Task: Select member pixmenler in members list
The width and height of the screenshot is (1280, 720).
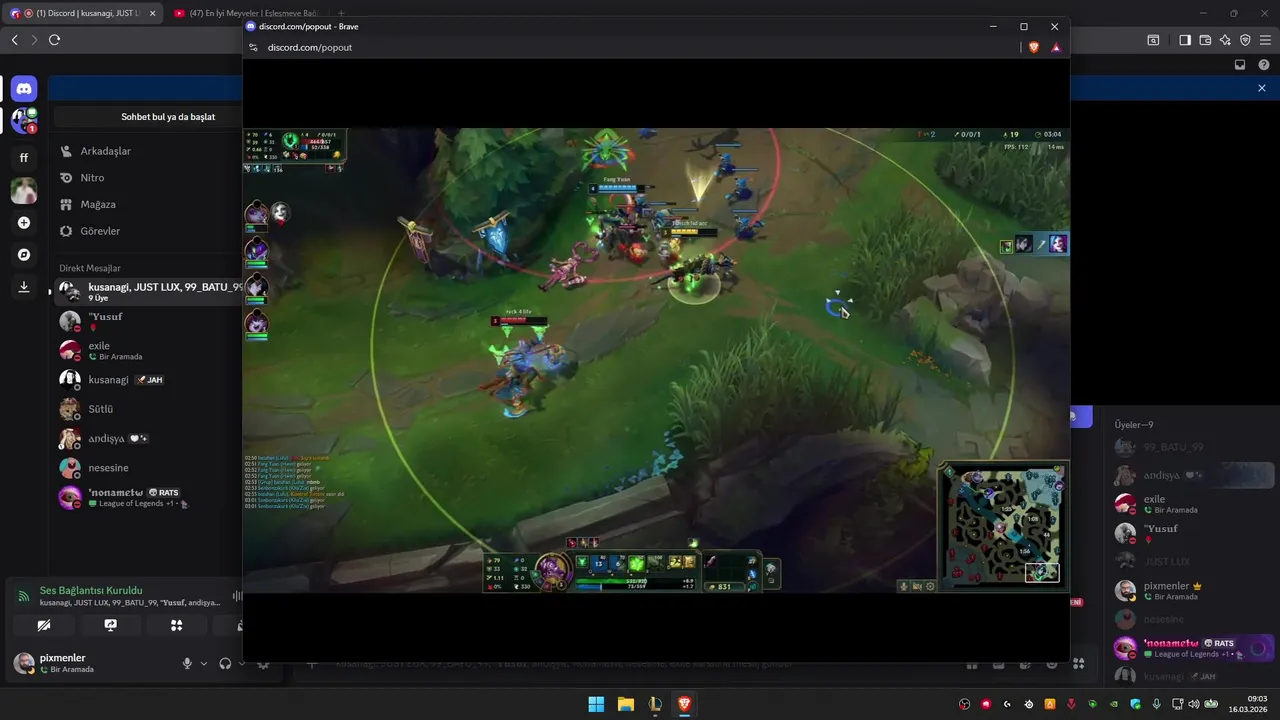Action: click(x=1192, y=590)
